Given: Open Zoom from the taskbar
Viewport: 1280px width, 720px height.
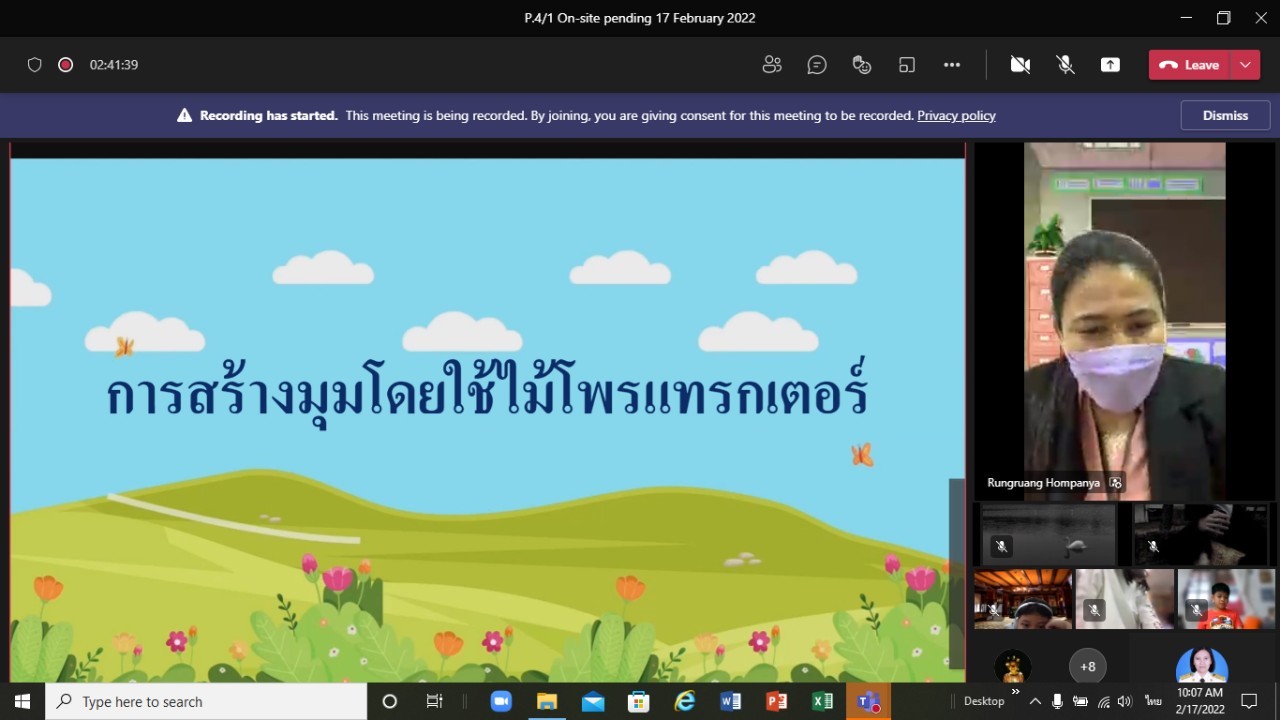Looking at the screenshot, I should pyautogui.click(x=501, y=701).
